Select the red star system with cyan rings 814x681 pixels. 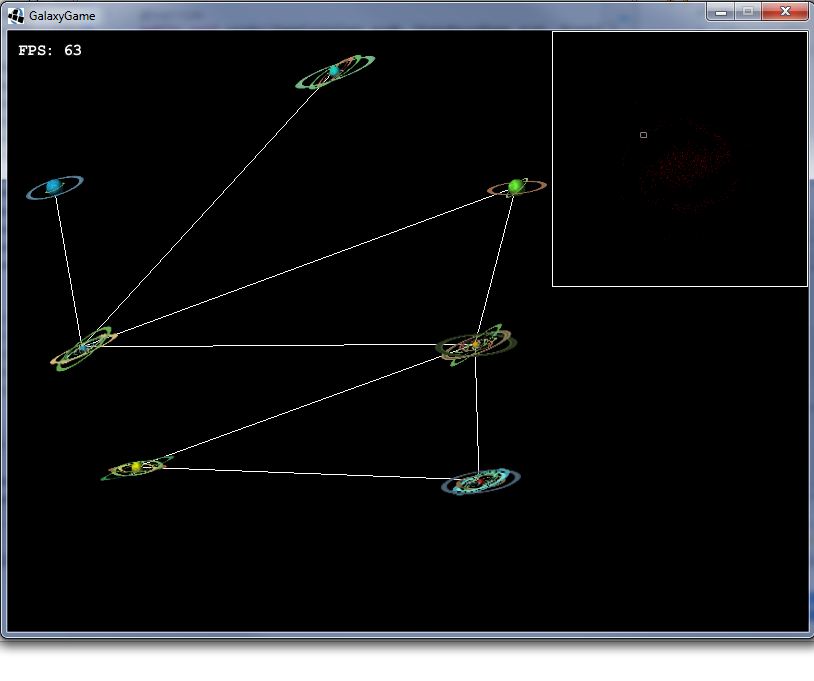coord(481,481)
